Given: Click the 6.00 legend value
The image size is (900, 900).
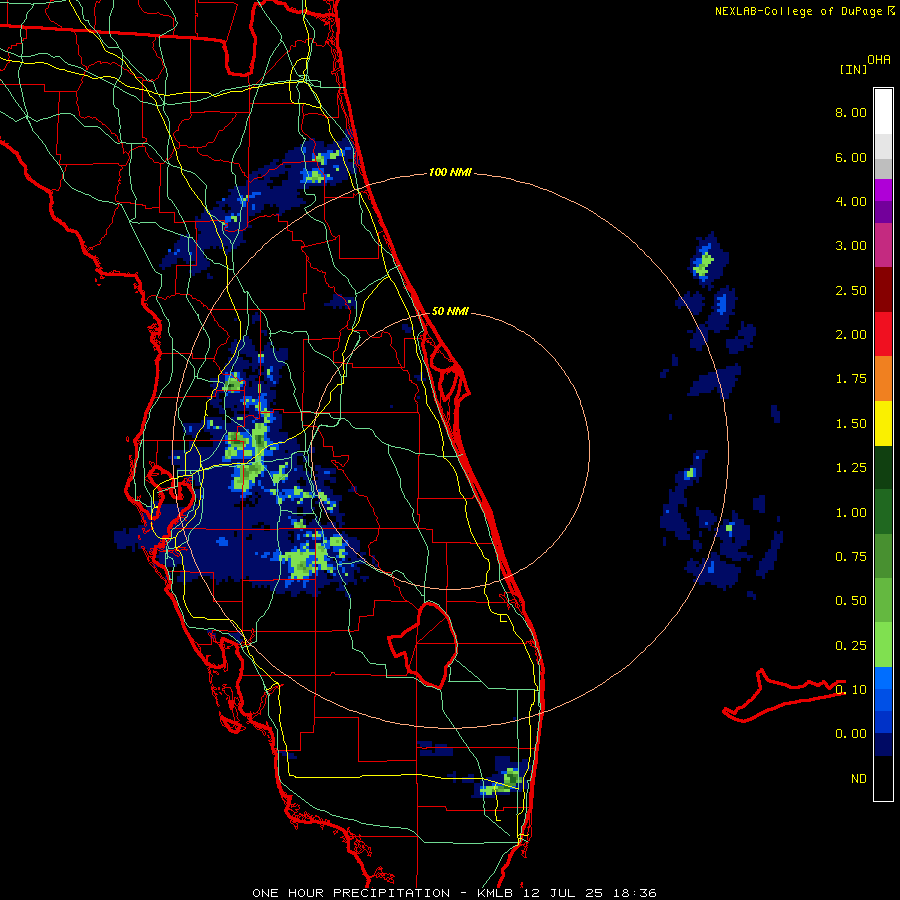Looking at the screenshot, I should (x=851, y=157).
